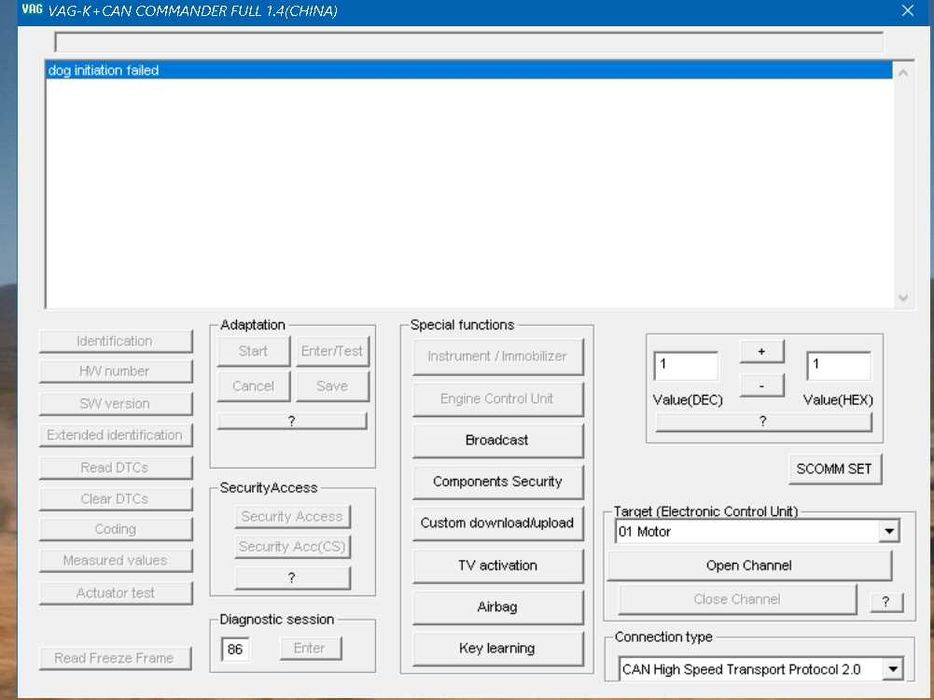The width and height of the screenshot is (934, 700).
Task: Start Key learning function
Action: click(x=497, y=648)
